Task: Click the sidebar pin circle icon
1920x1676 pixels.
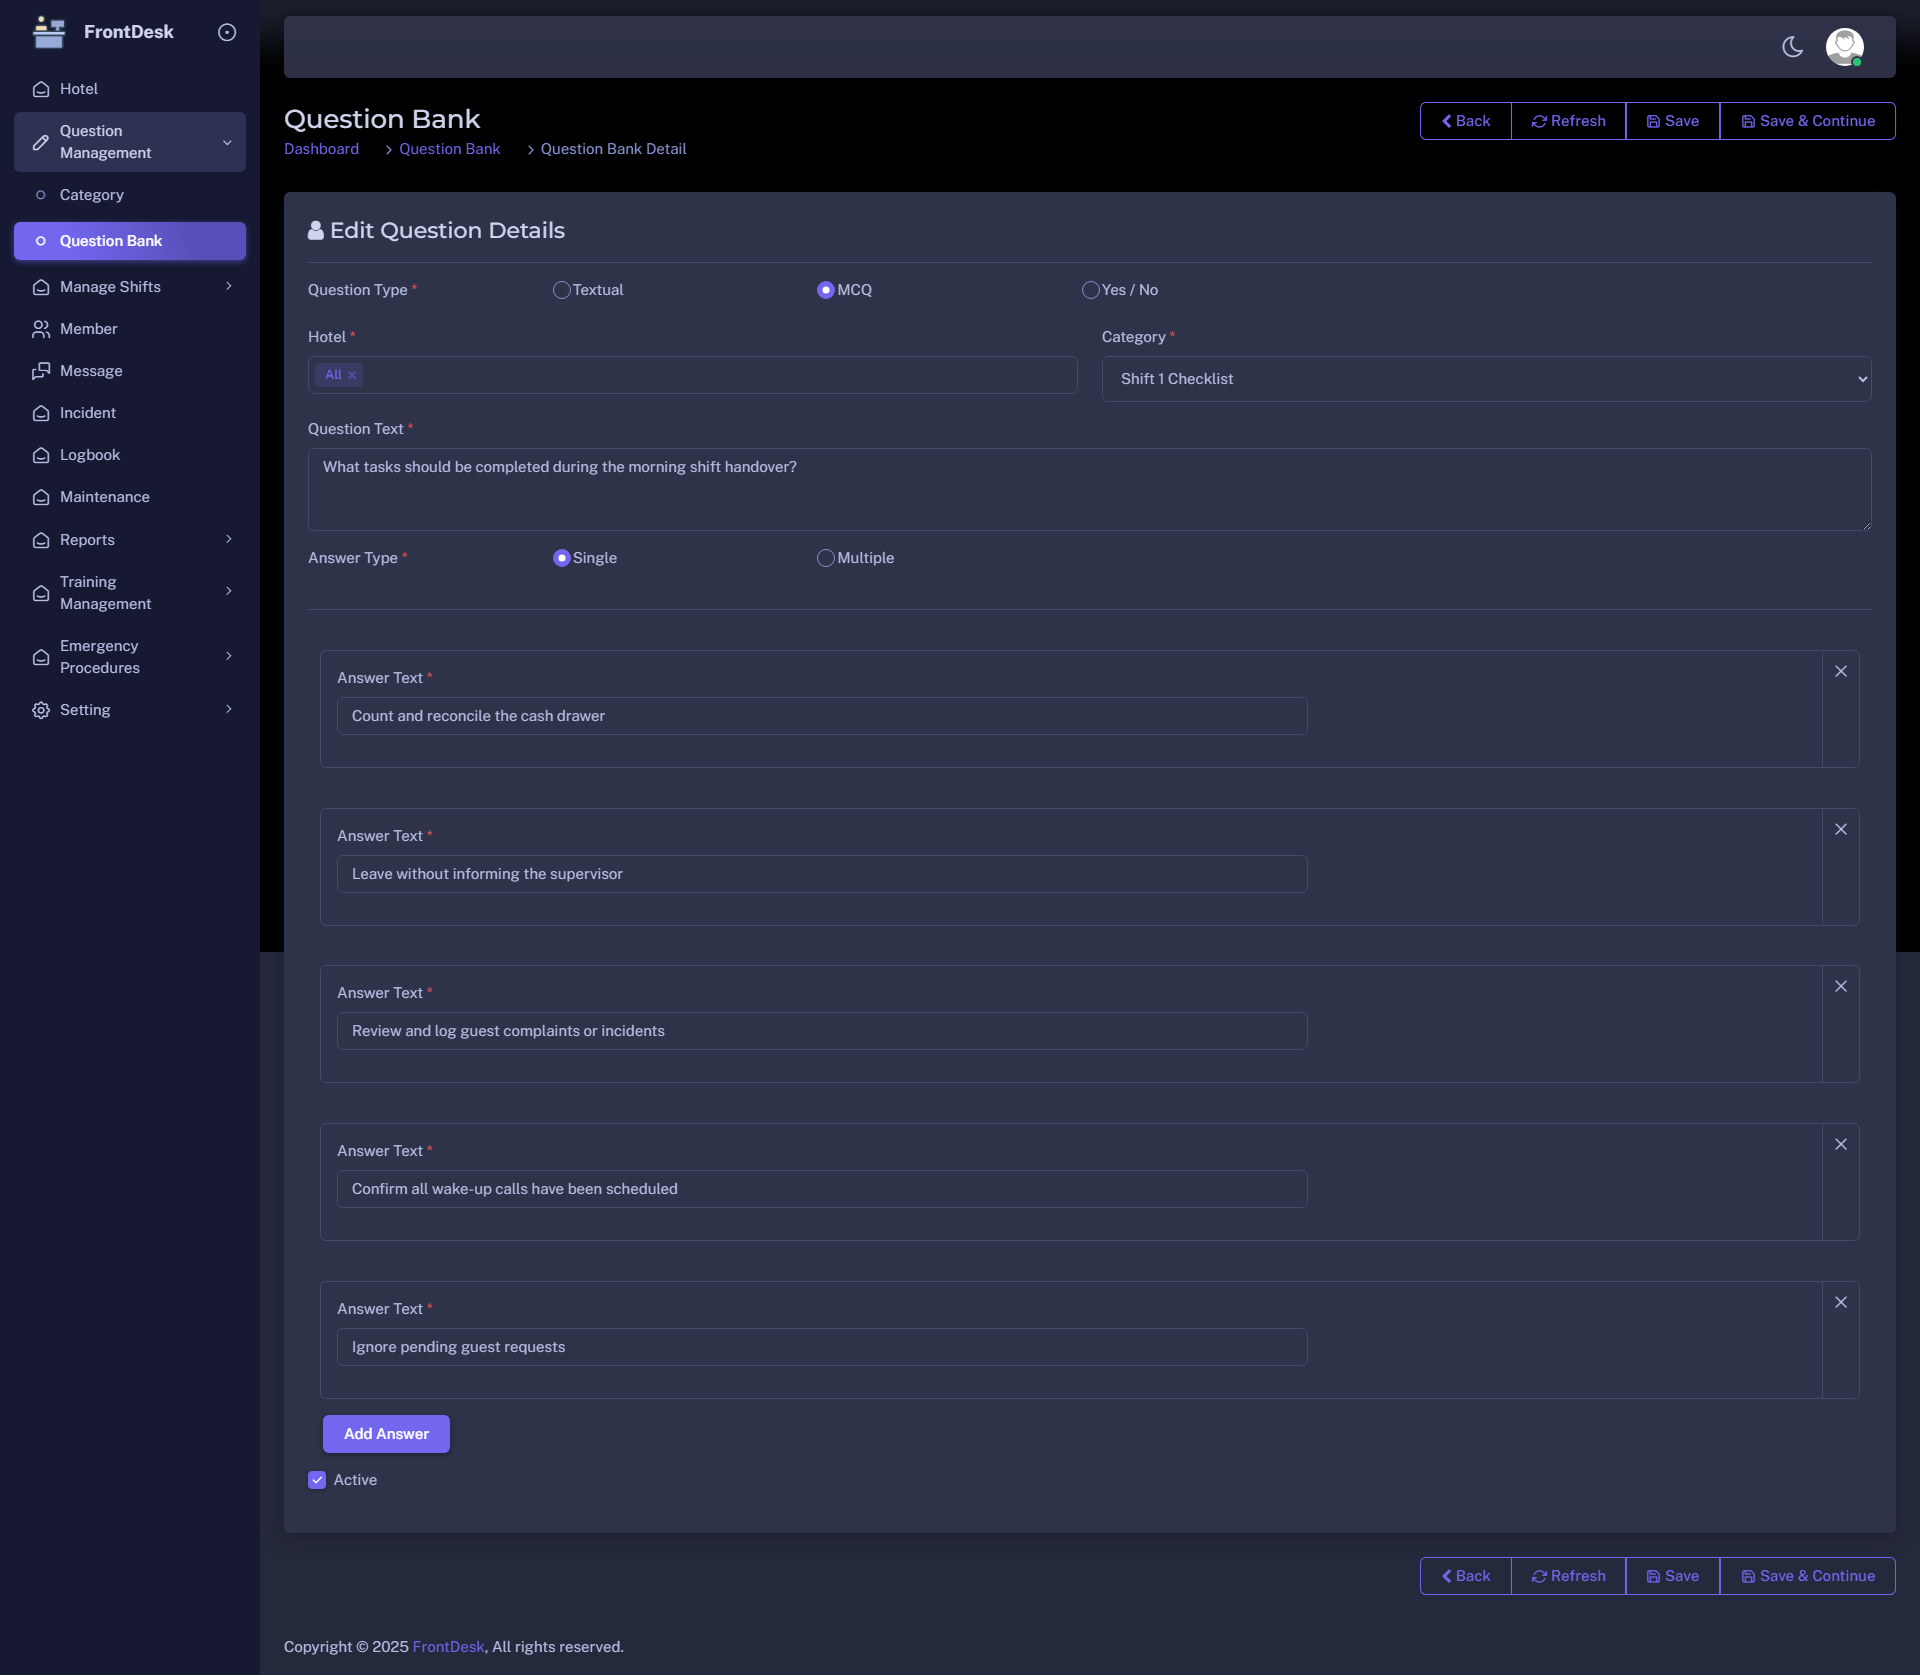Action: (x=227, y=32)
